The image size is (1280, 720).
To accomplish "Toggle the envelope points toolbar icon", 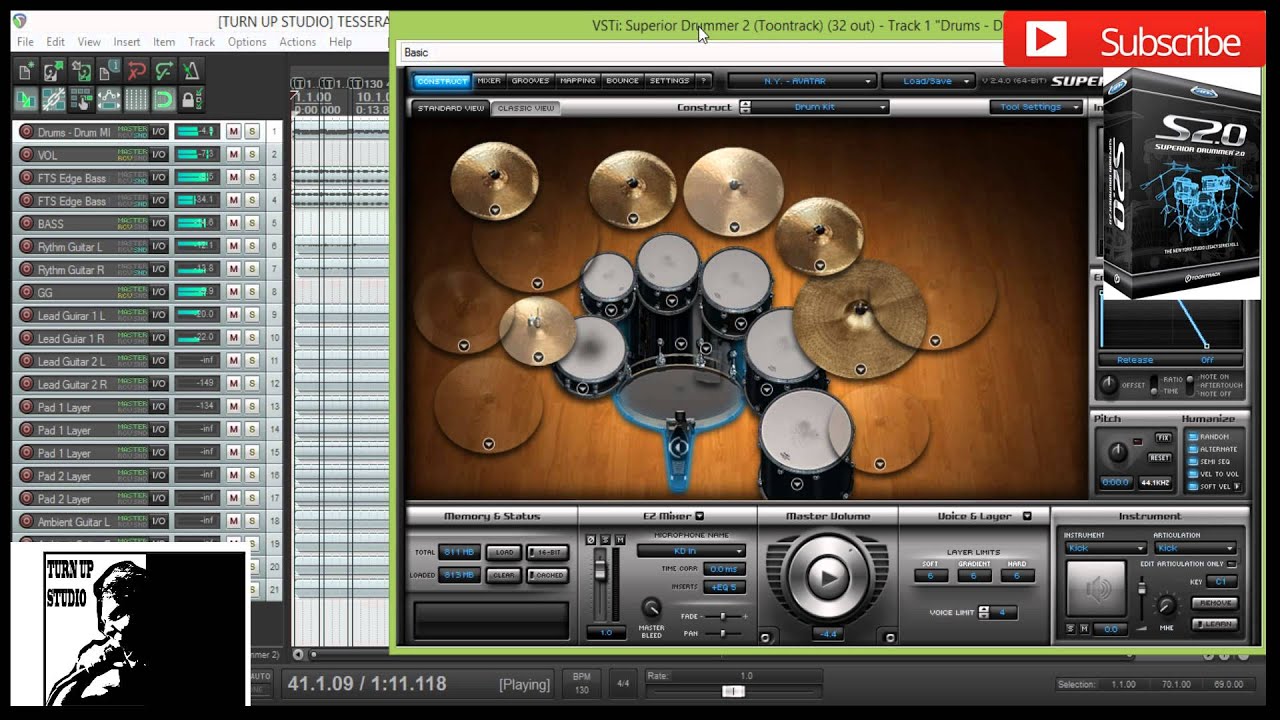I will (109, 99).
